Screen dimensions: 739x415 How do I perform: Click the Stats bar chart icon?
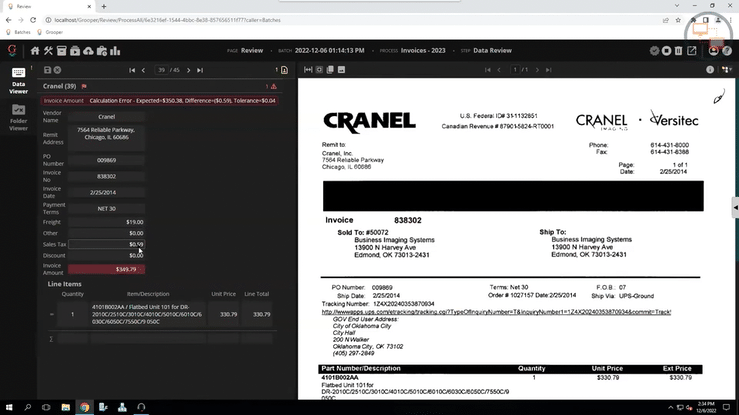coord(116,51)
